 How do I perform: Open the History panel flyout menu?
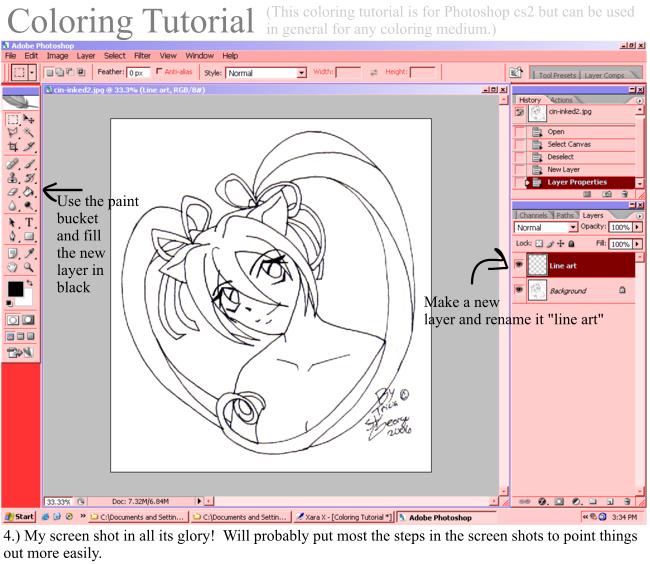(x=639, y=101)
